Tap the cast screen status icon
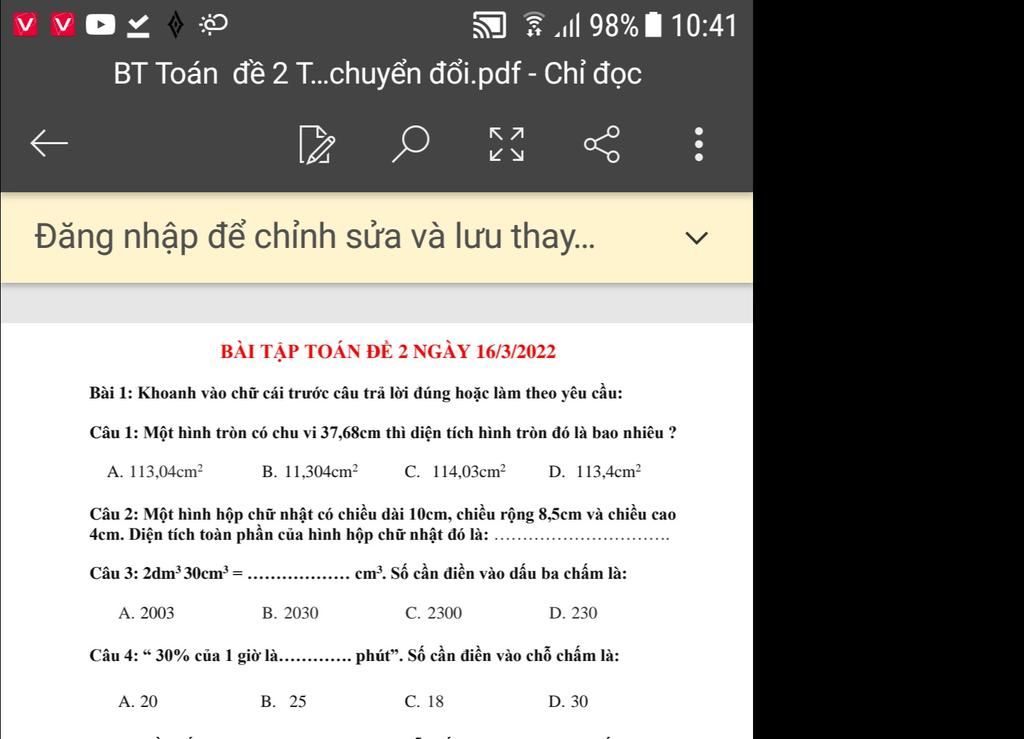The image size is (1024, 739). (x=489, y=25)
